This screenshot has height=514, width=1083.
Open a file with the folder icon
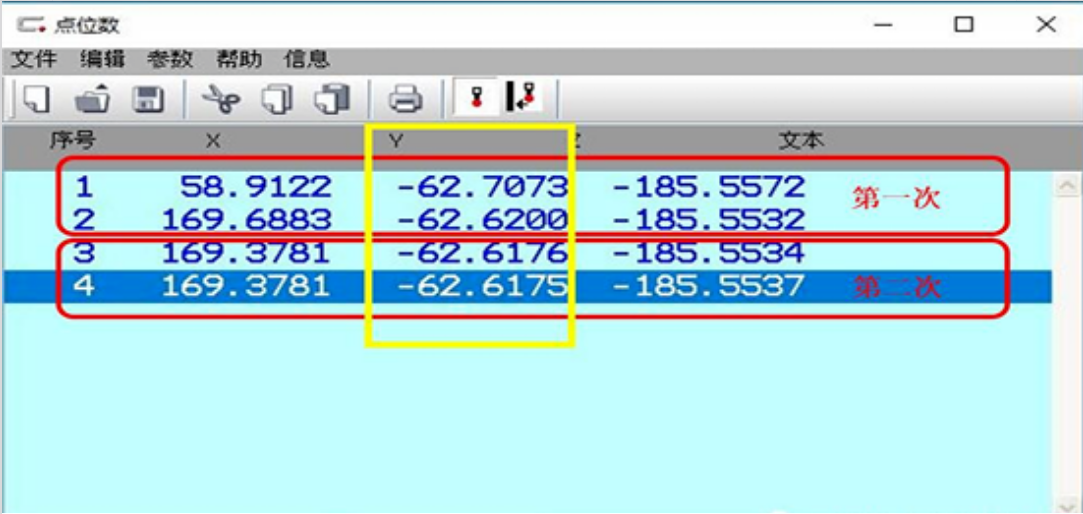pyautogui.click(x=93, y=100)
